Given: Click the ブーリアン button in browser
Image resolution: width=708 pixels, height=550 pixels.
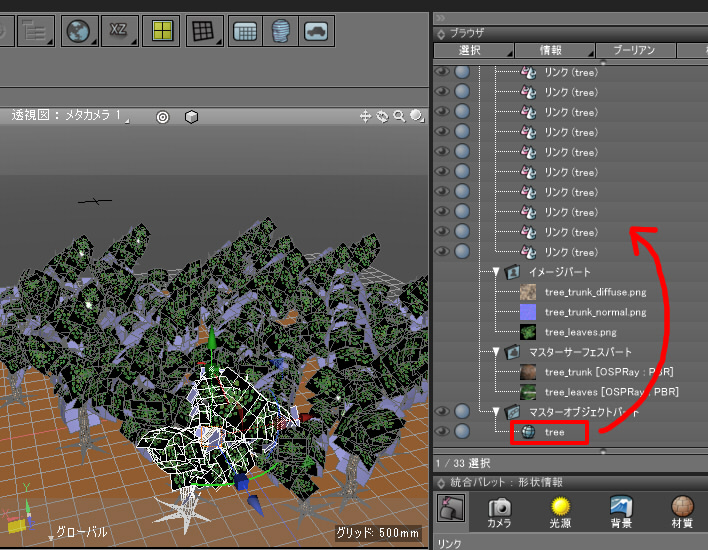Looking at the screenshot, I should (x=633, y=51).
